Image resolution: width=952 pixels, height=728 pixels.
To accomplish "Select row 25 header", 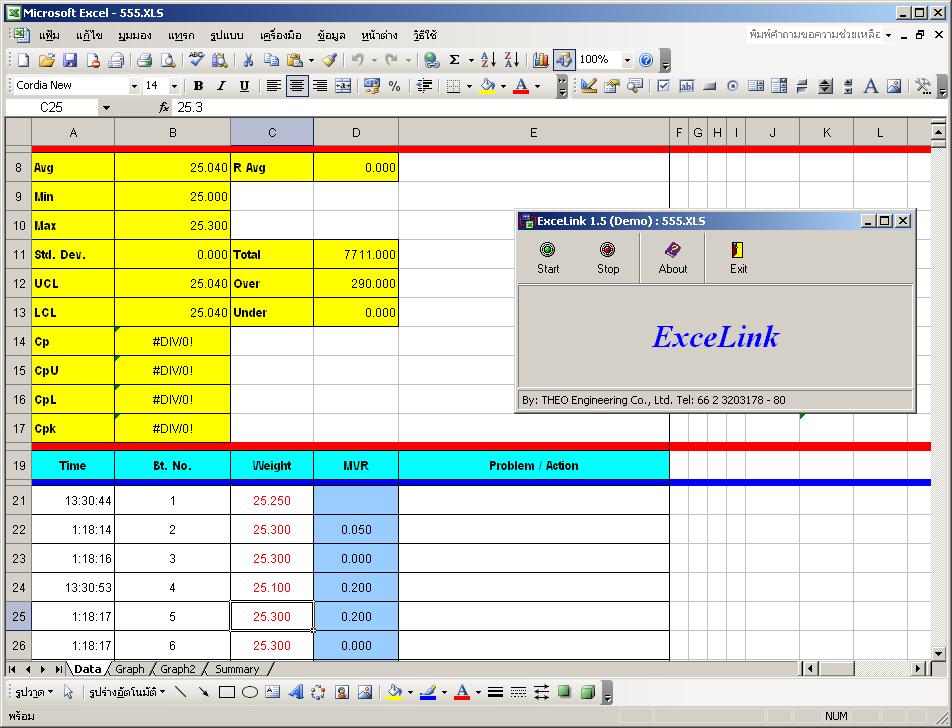I will [x=19, y=616].
